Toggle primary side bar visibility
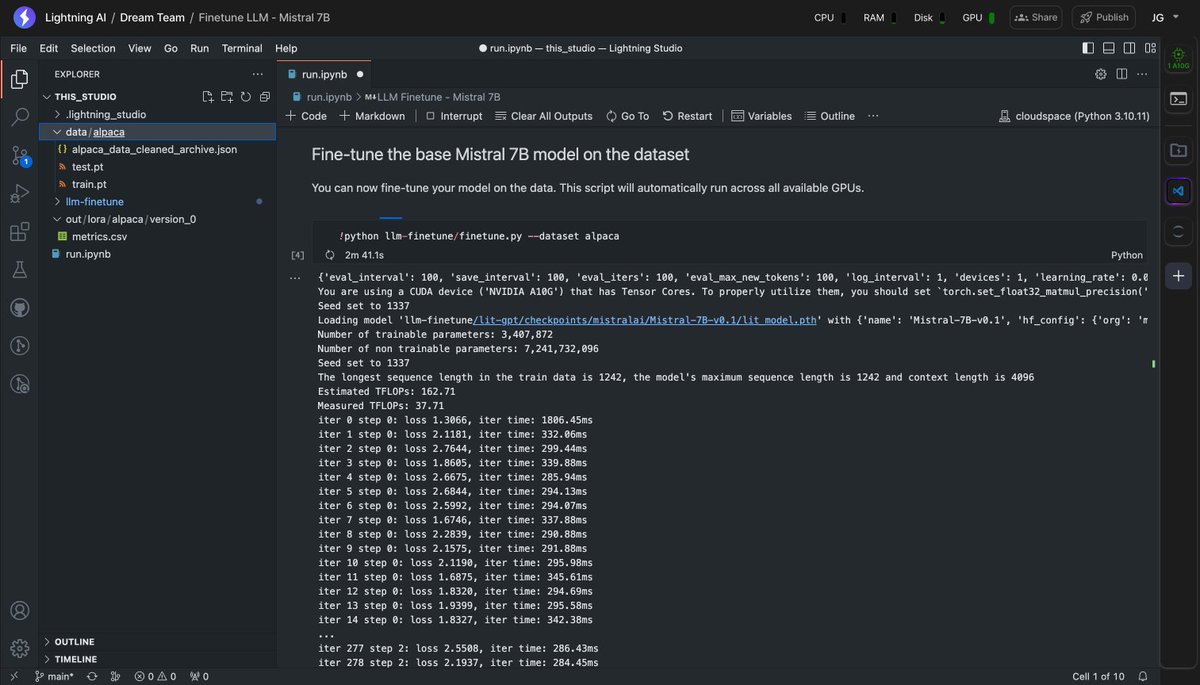1200x685 pixels. point(1089,48)
